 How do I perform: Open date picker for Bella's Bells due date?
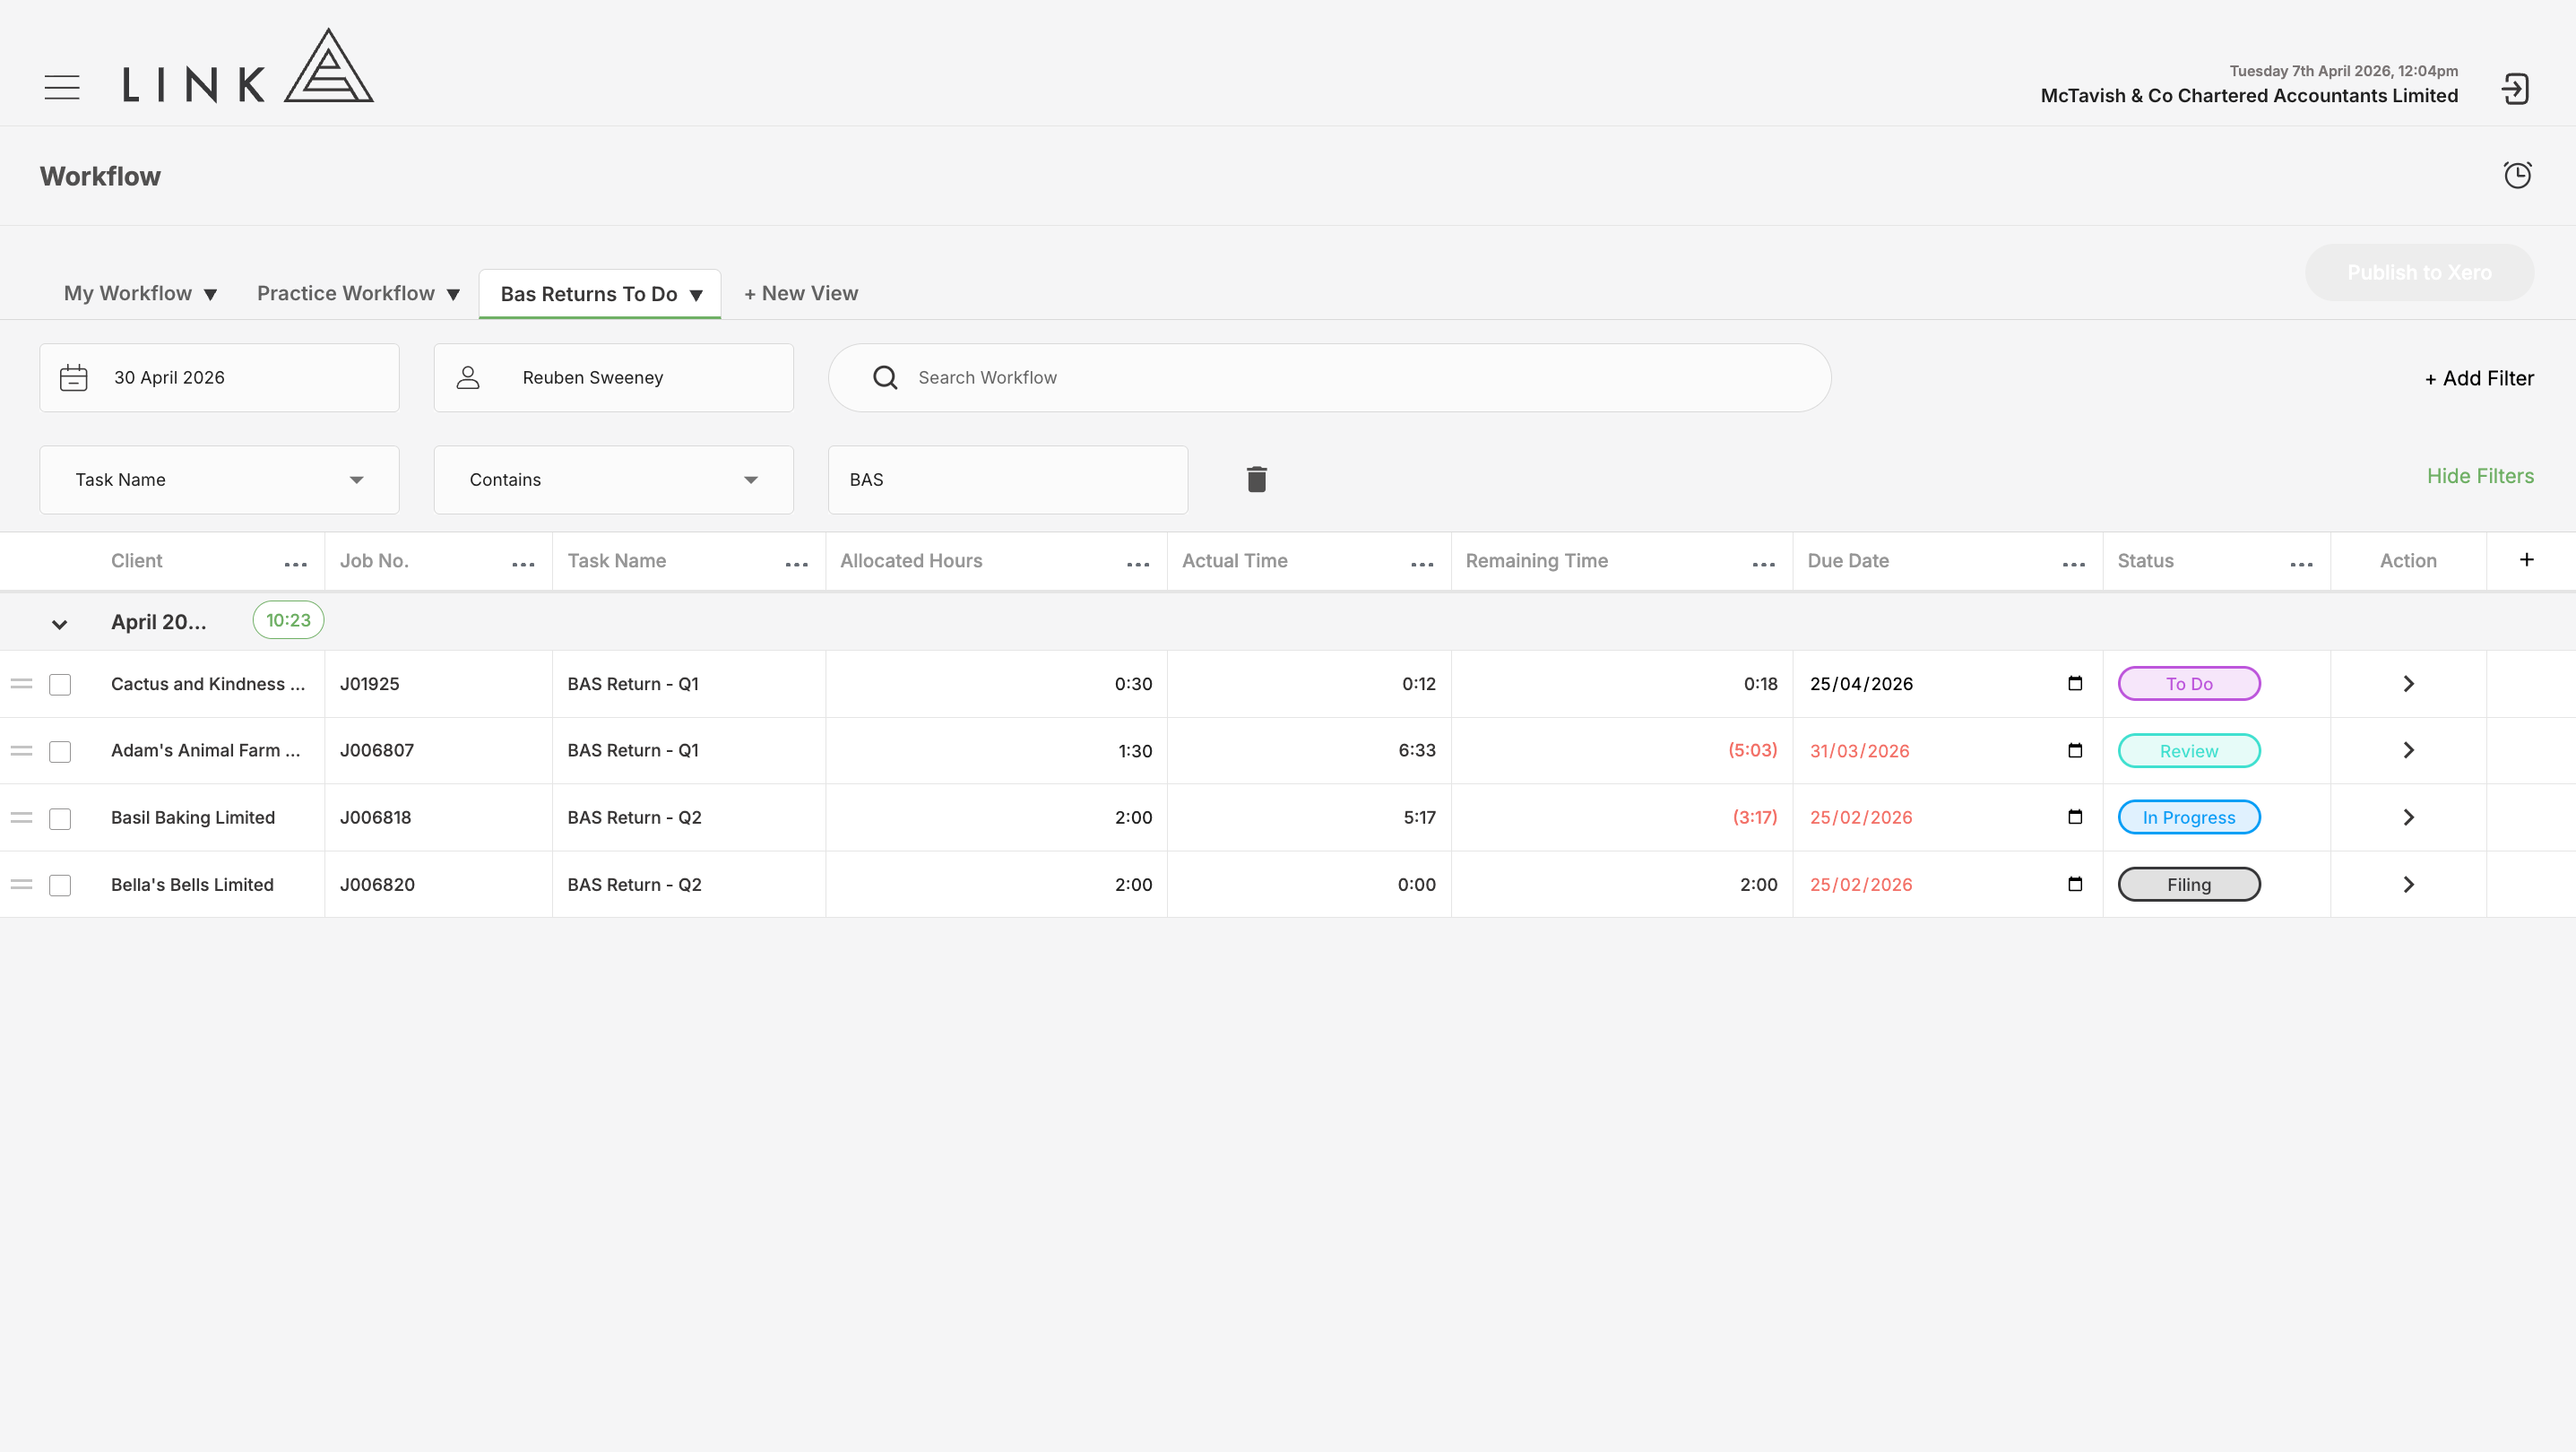(2075, 884)
